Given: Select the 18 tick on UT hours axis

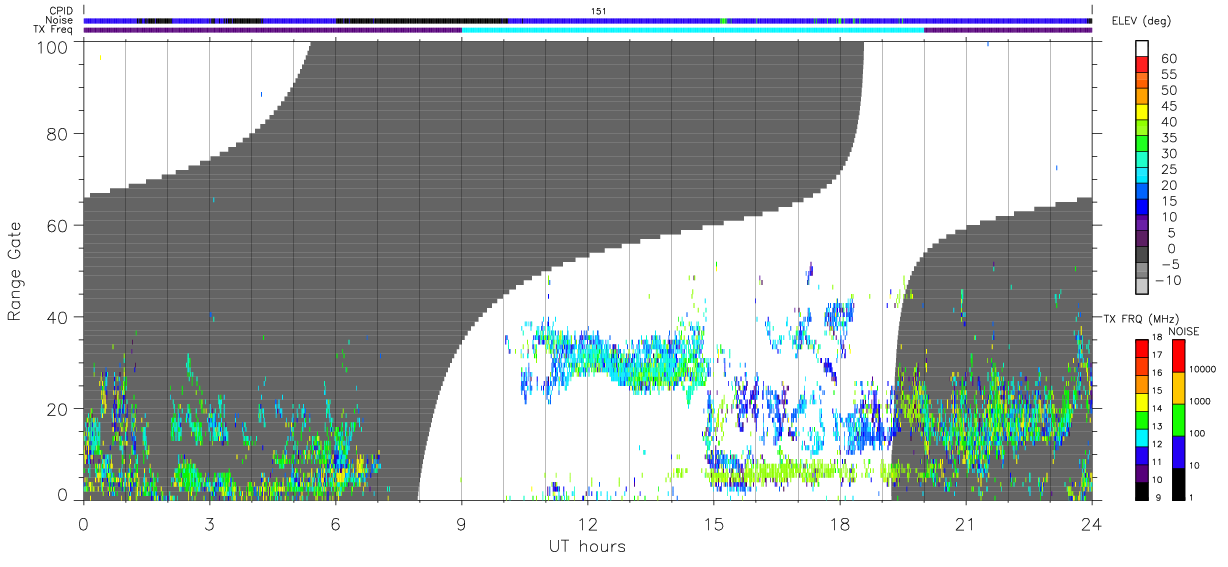Looking at the screenshot, I should (x=839, y=523).
